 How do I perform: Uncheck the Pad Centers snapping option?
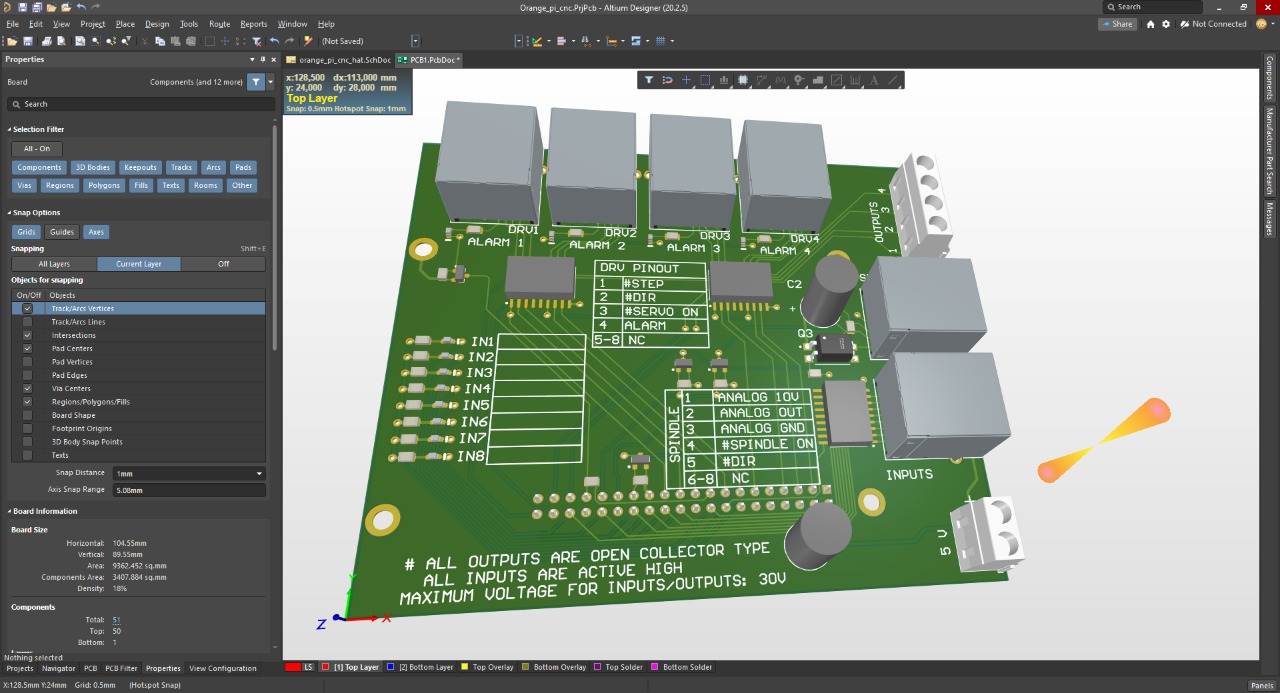coord(27,349)
